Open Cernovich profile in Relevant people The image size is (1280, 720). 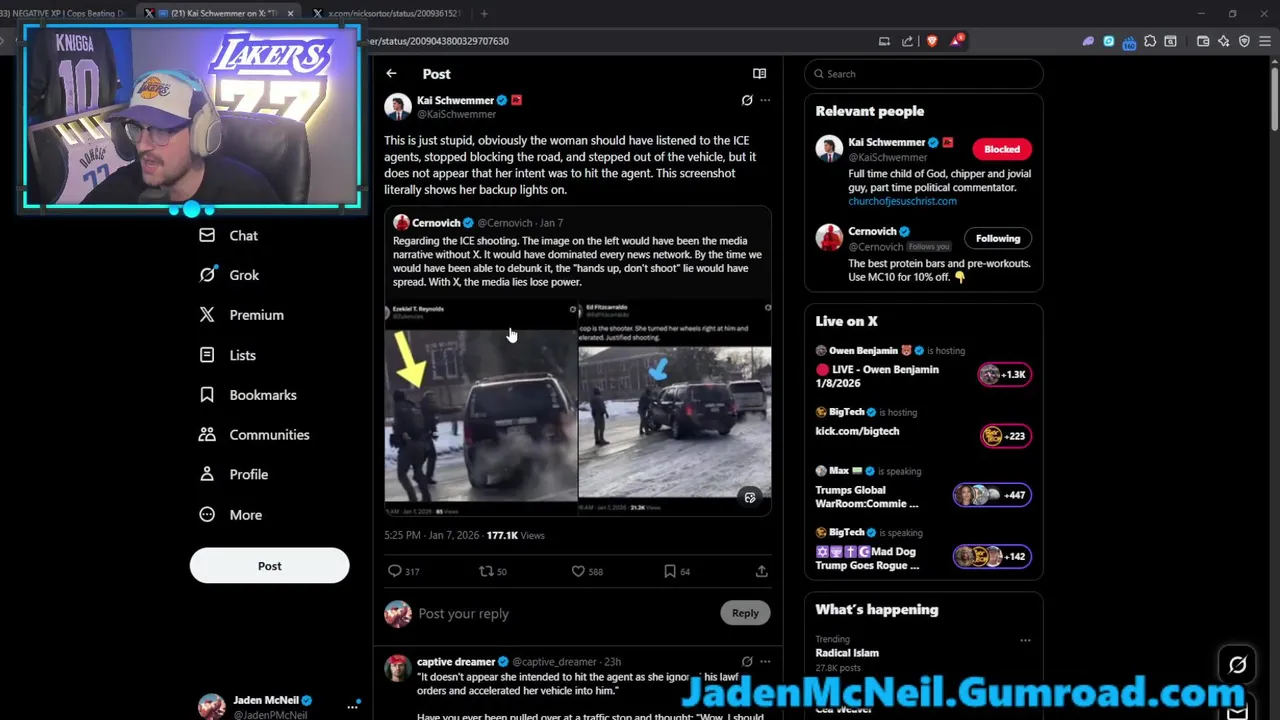point(872,231)
